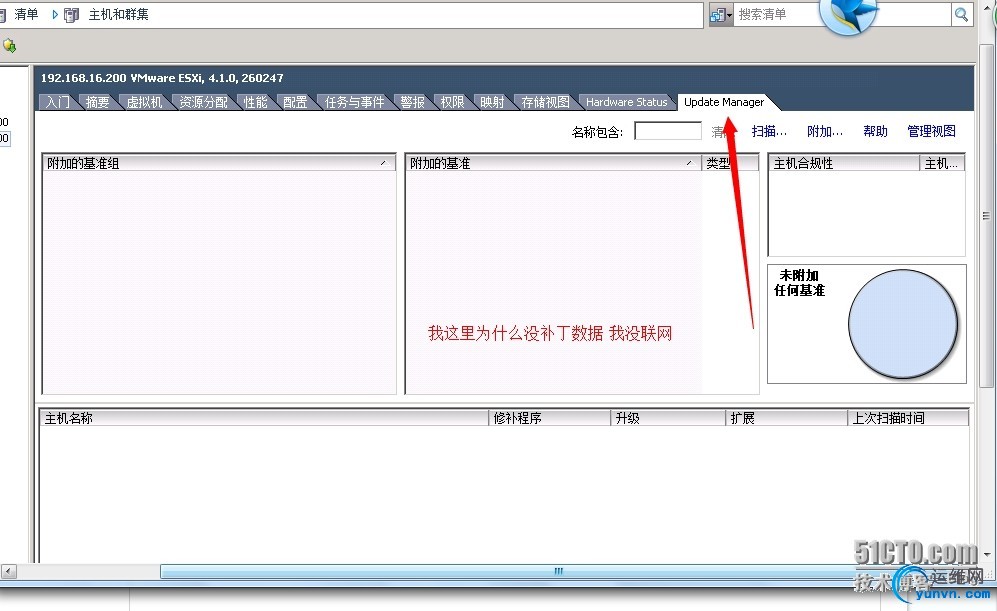997x611 pixels.
Task: Click the 附加... link
Action: point(825,131)
